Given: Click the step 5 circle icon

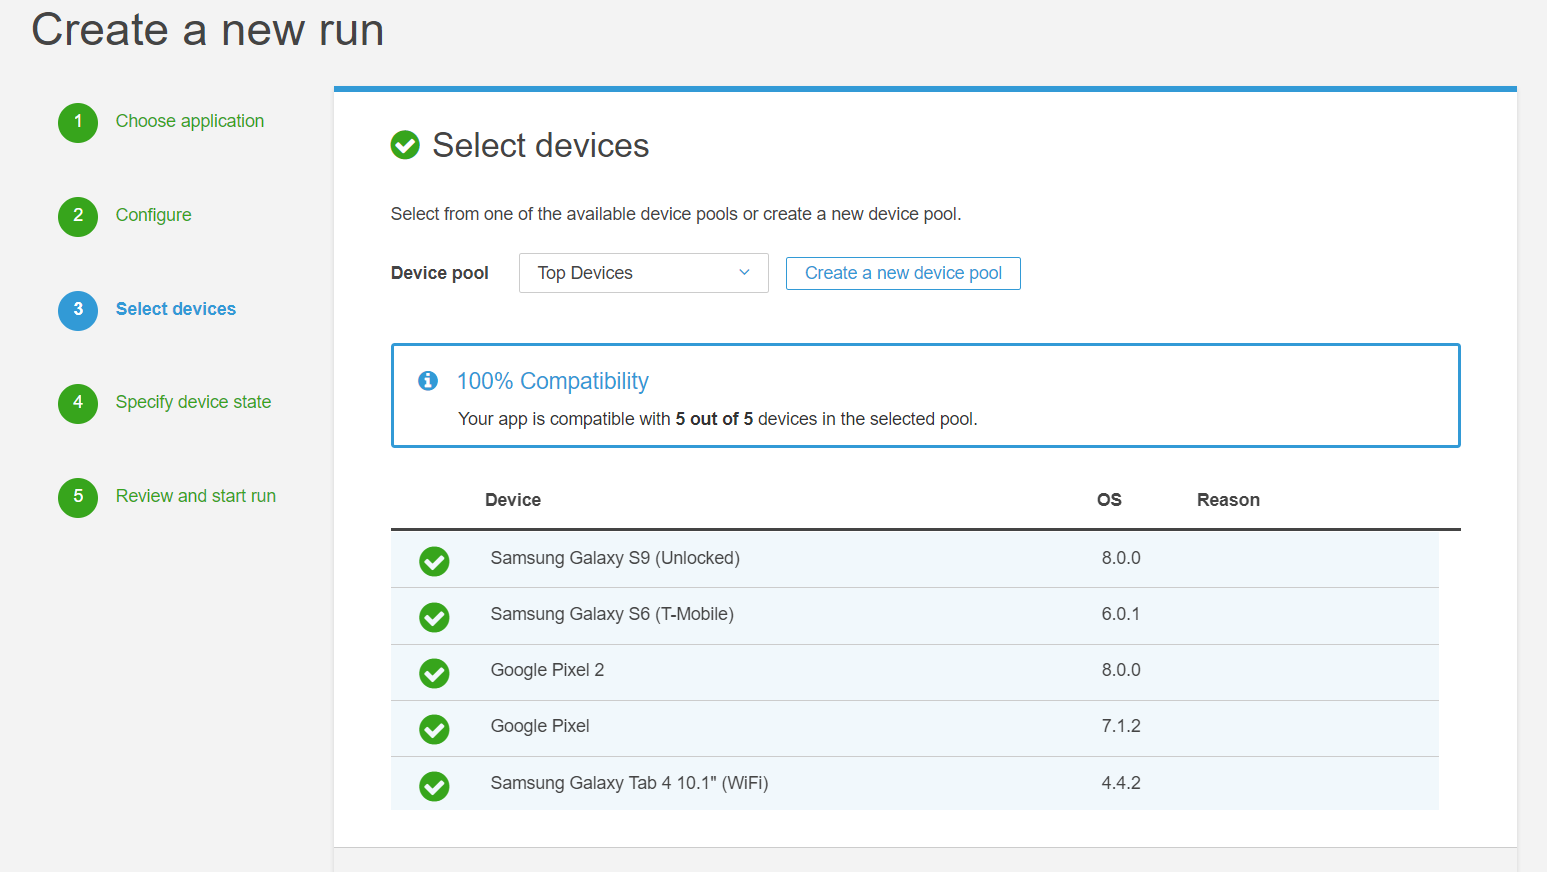Looking at the screenshot, I should coord(78,497).
